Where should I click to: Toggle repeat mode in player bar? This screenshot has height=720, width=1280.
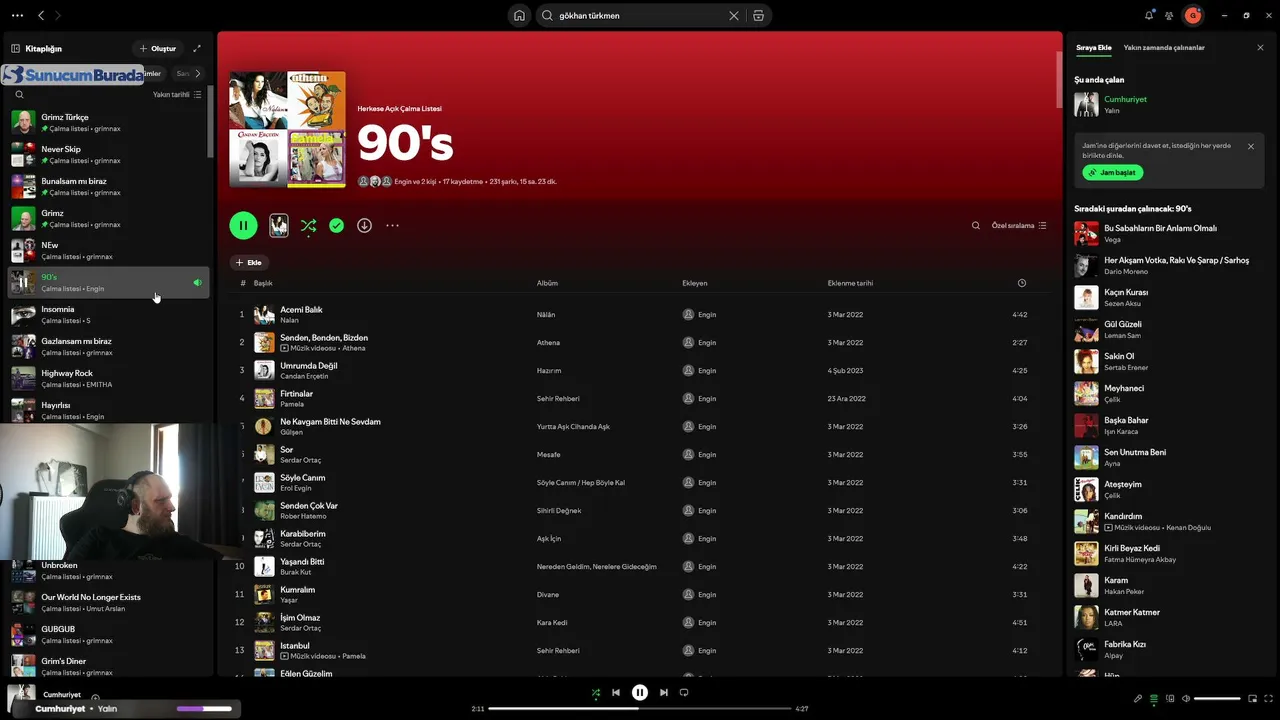(684, 692)
